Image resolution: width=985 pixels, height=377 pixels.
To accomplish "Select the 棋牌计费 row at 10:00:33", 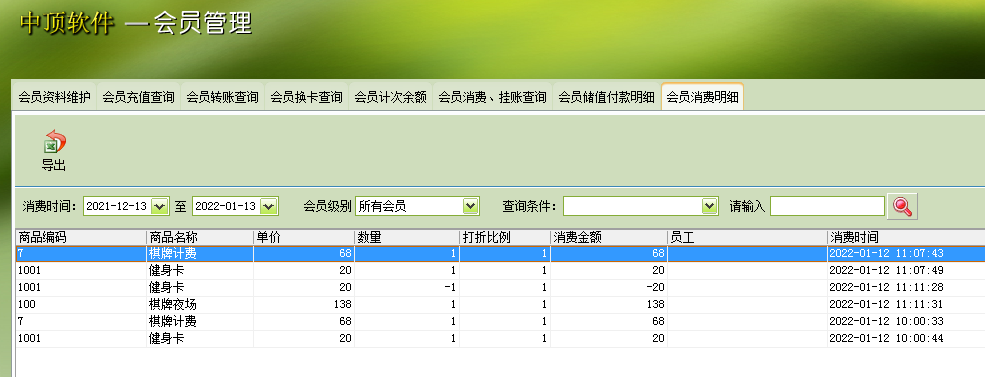I will [x=500, y=322].
